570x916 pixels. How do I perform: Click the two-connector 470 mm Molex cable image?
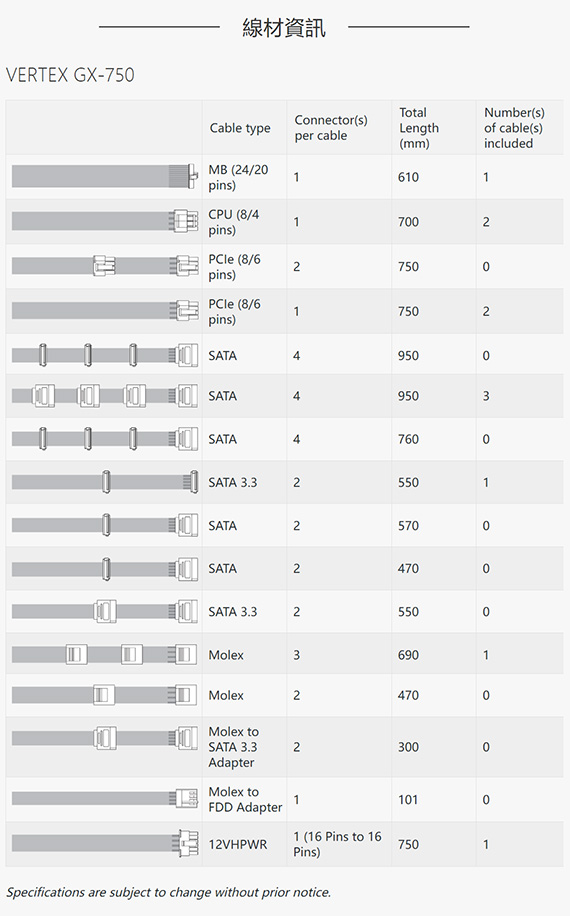[x=105, y=695]
